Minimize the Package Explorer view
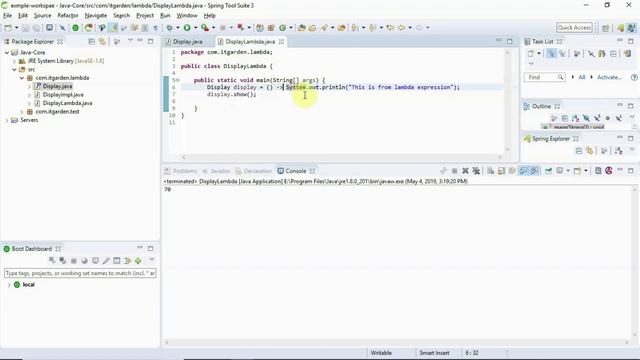This screenshot has height=360, width=640. click(x=140, y=41)
